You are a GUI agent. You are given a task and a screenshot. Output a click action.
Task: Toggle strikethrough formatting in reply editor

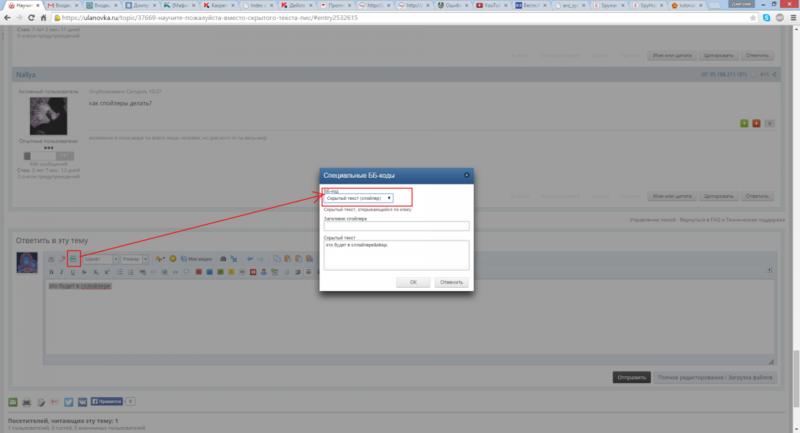coord(84,272)
